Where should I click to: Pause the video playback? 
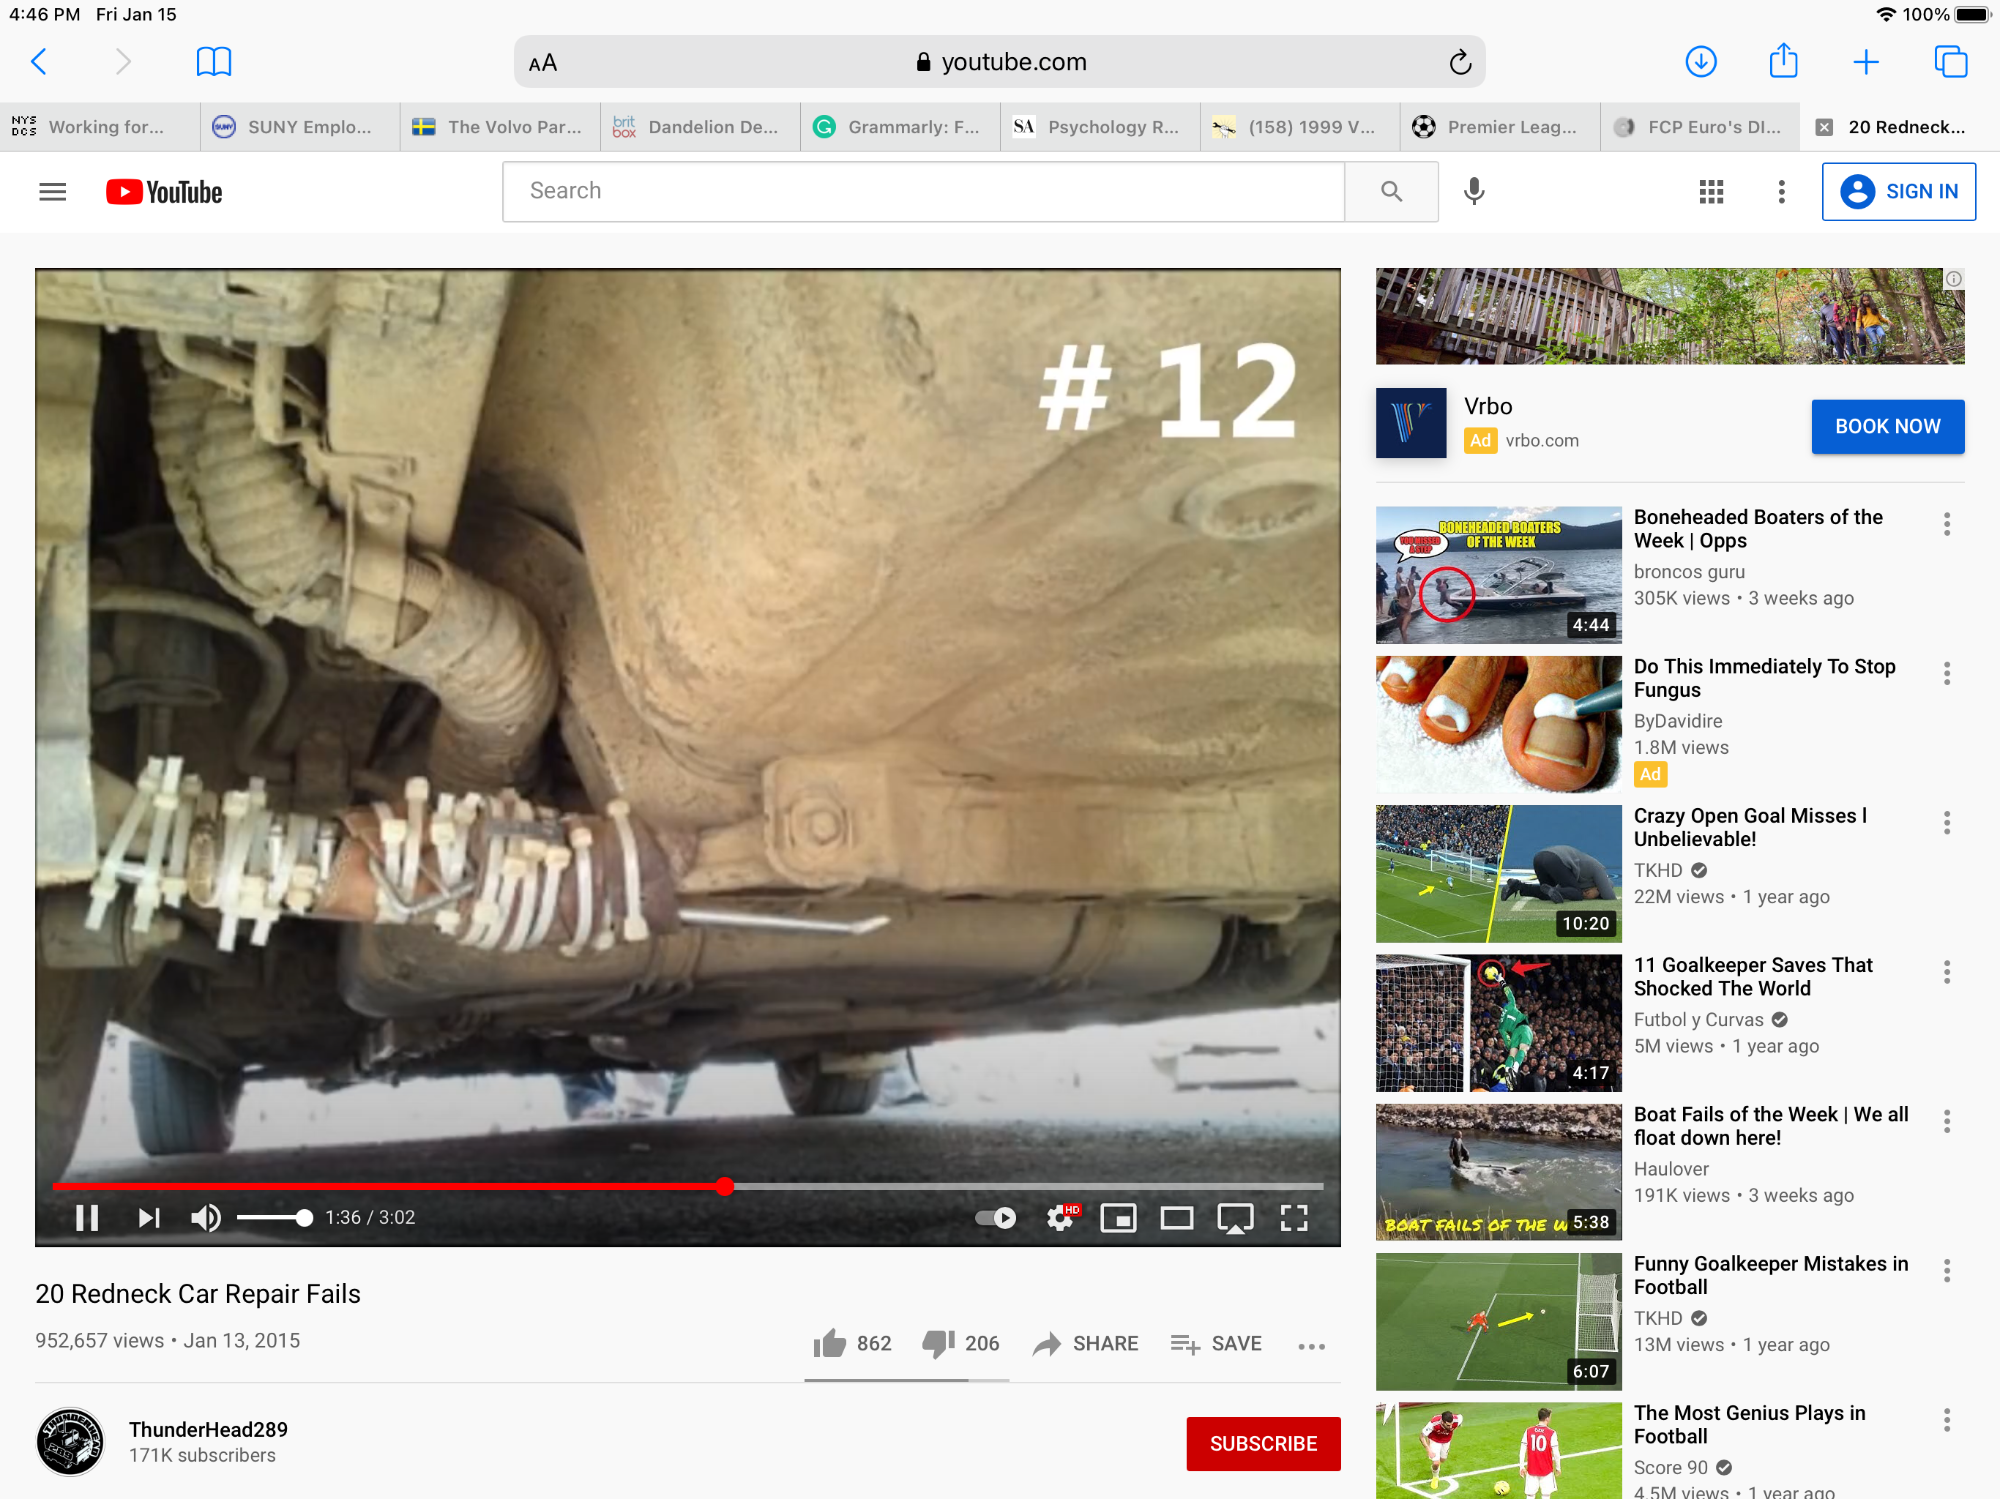pos(87,1217)
